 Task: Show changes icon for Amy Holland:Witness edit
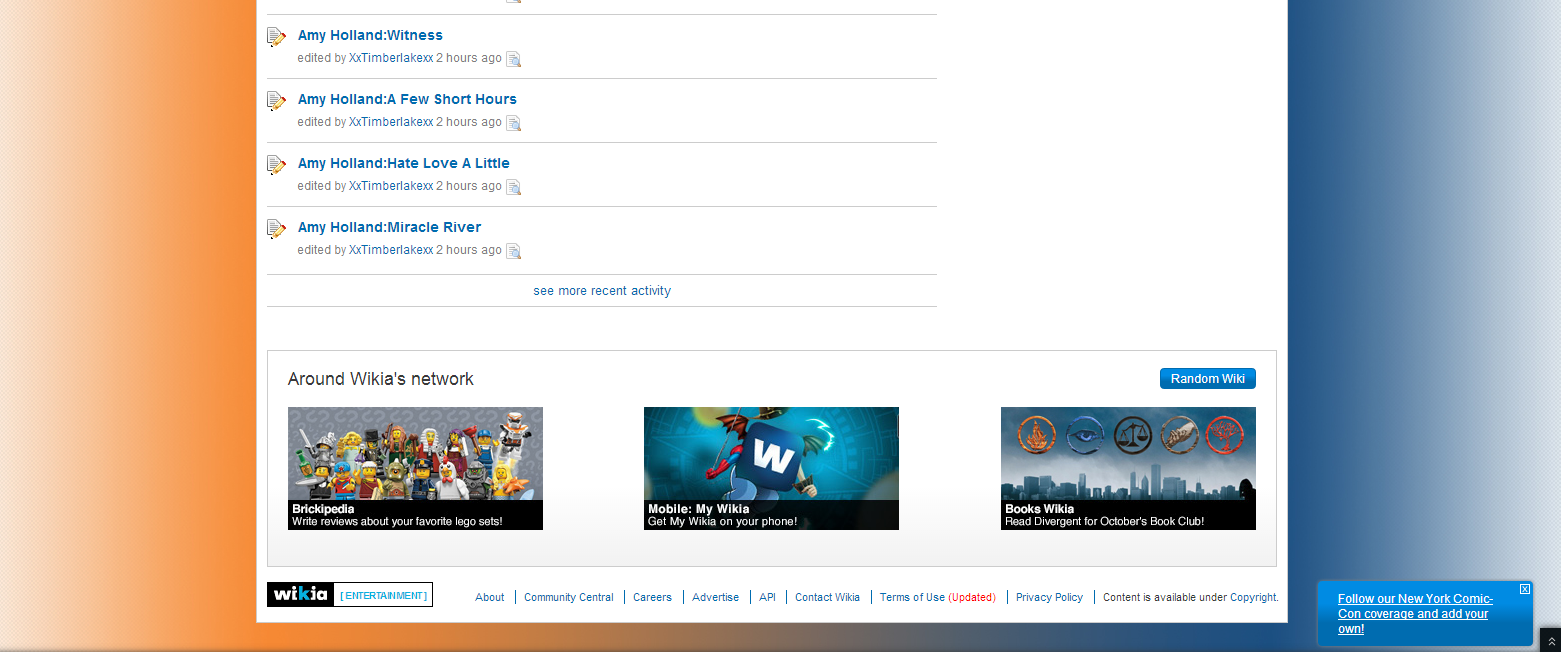[513, 59]
